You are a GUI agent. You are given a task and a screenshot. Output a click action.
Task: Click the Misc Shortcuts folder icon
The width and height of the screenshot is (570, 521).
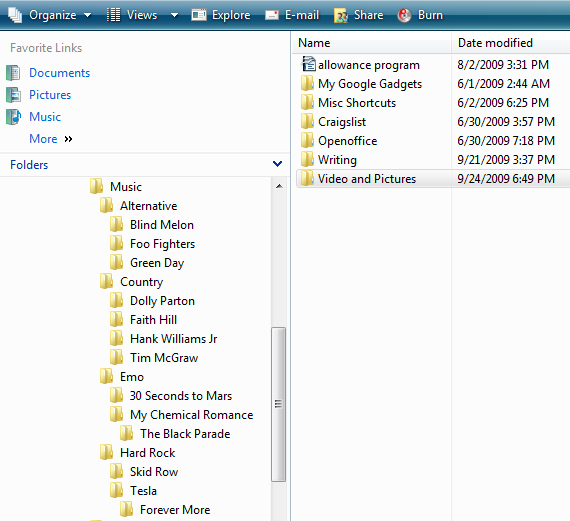pyautogui.click(x=307, y=102)
